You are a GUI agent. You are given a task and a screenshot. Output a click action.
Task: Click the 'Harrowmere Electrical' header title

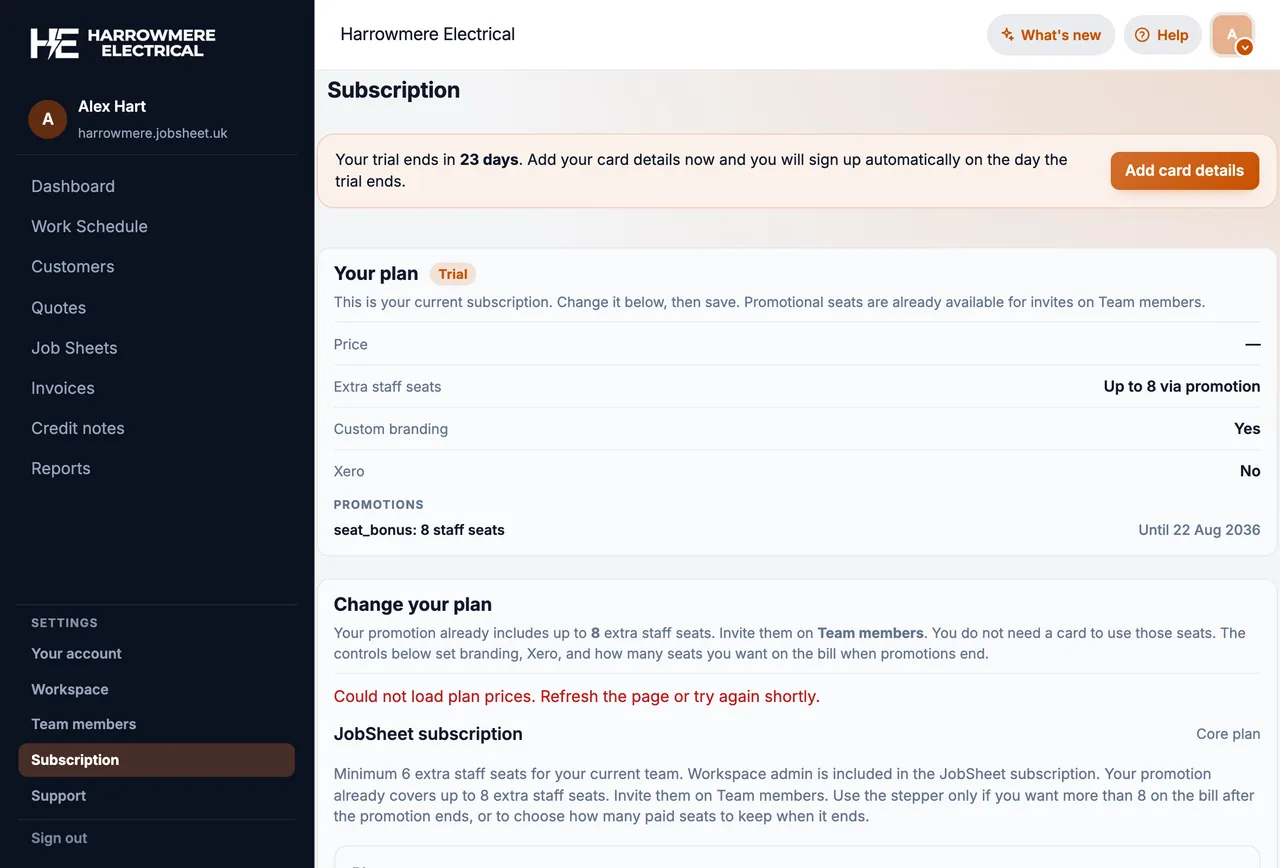click(428, 34)
